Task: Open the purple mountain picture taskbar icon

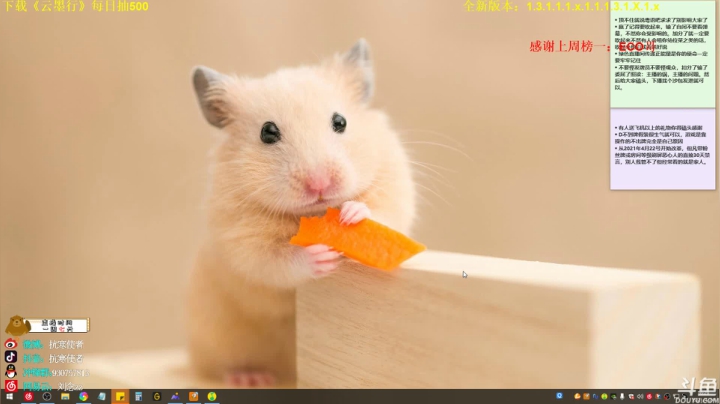Action: point(175,396)
